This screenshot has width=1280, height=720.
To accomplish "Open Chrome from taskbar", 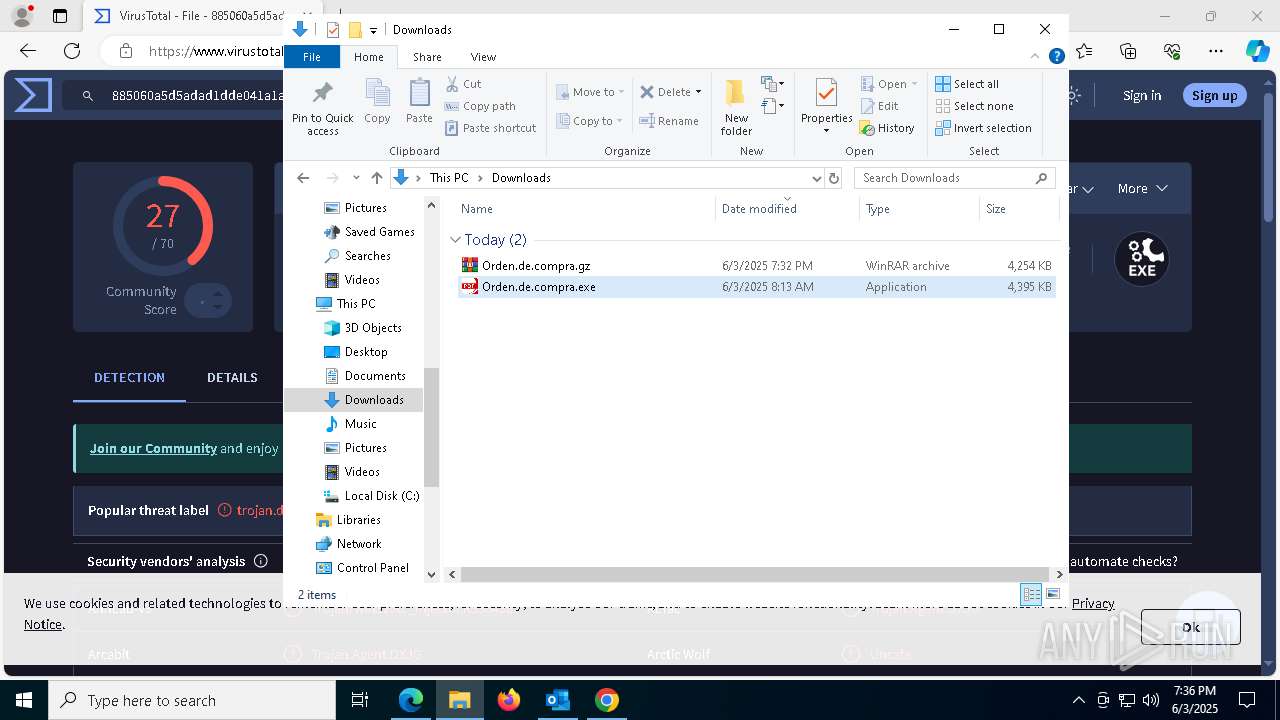I will [606, 700].
